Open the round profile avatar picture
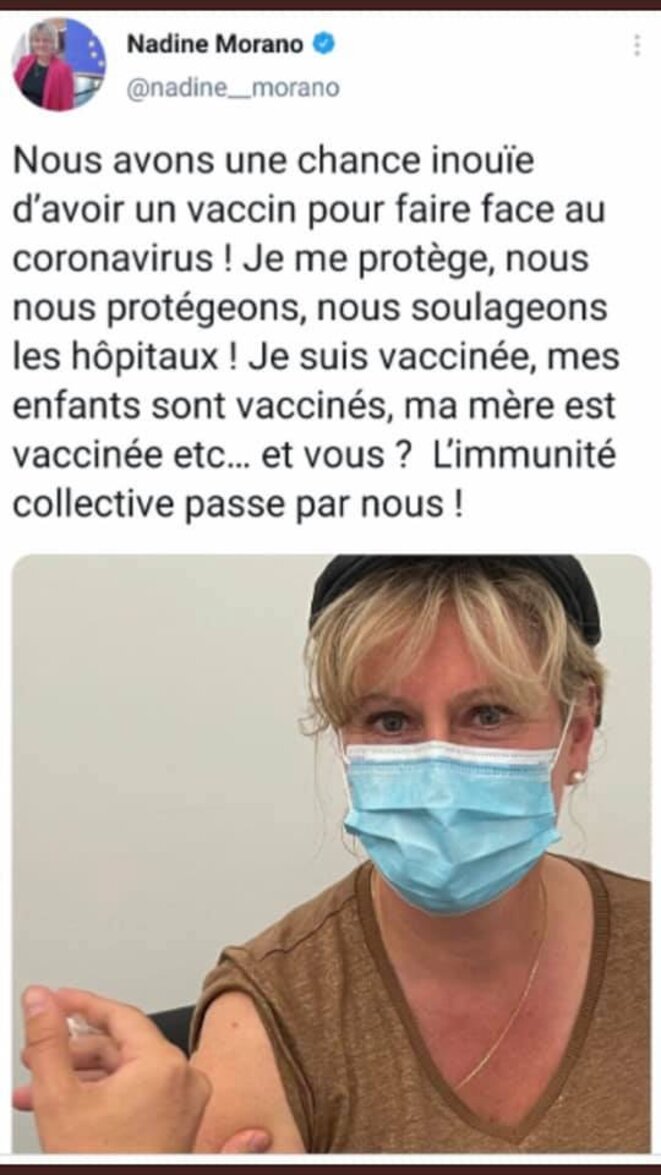Viewport: 661px width, 1175px height. pos(59,64)
